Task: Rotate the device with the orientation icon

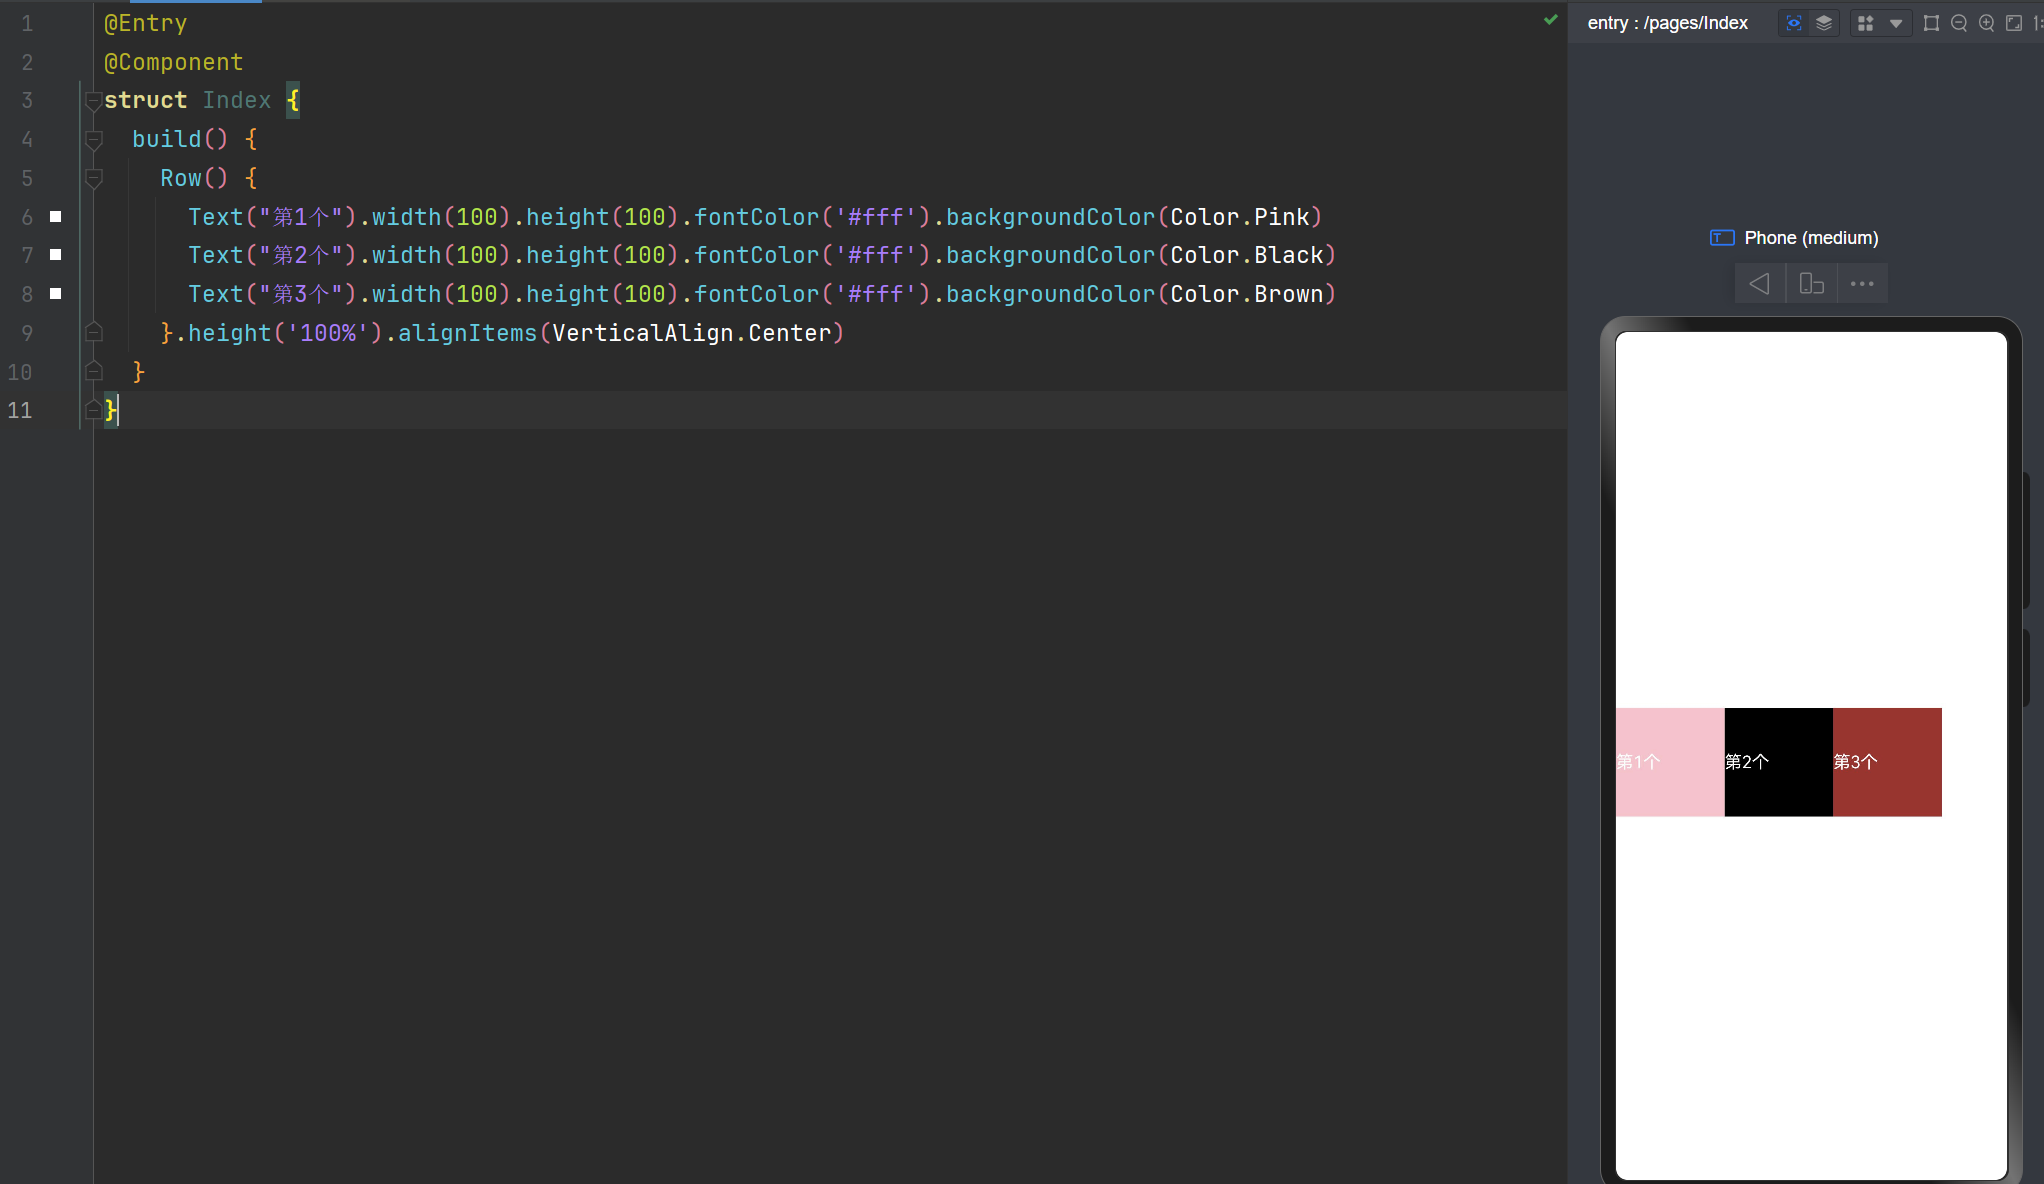Action: (x=1811, y=284)
